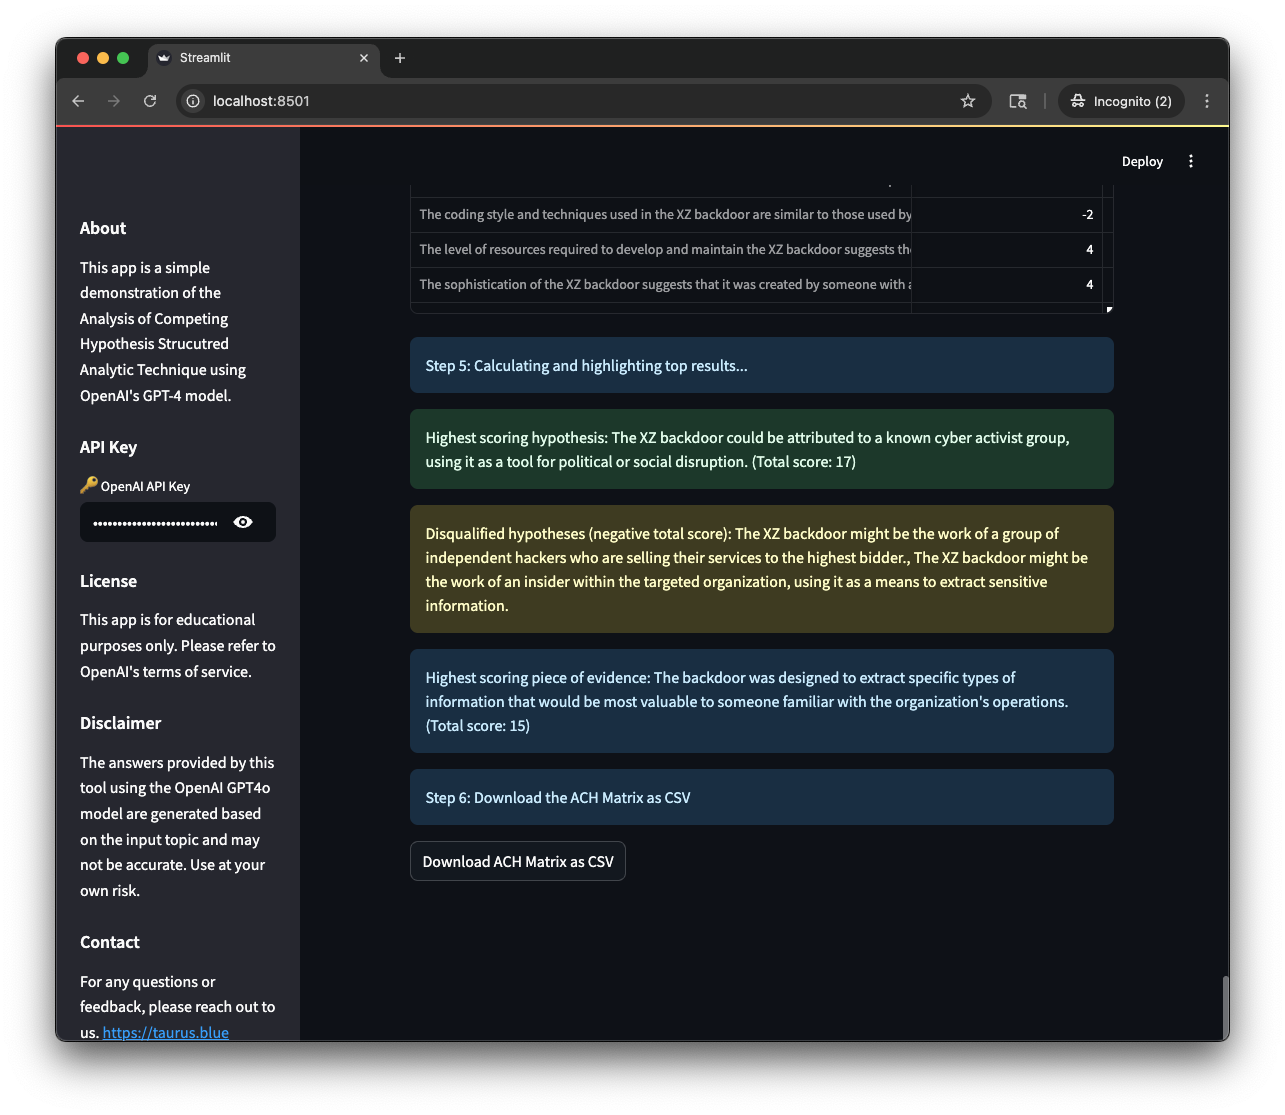
Task: Click the disqualified hypotheses warning box
Action: [x=761, y=569]
